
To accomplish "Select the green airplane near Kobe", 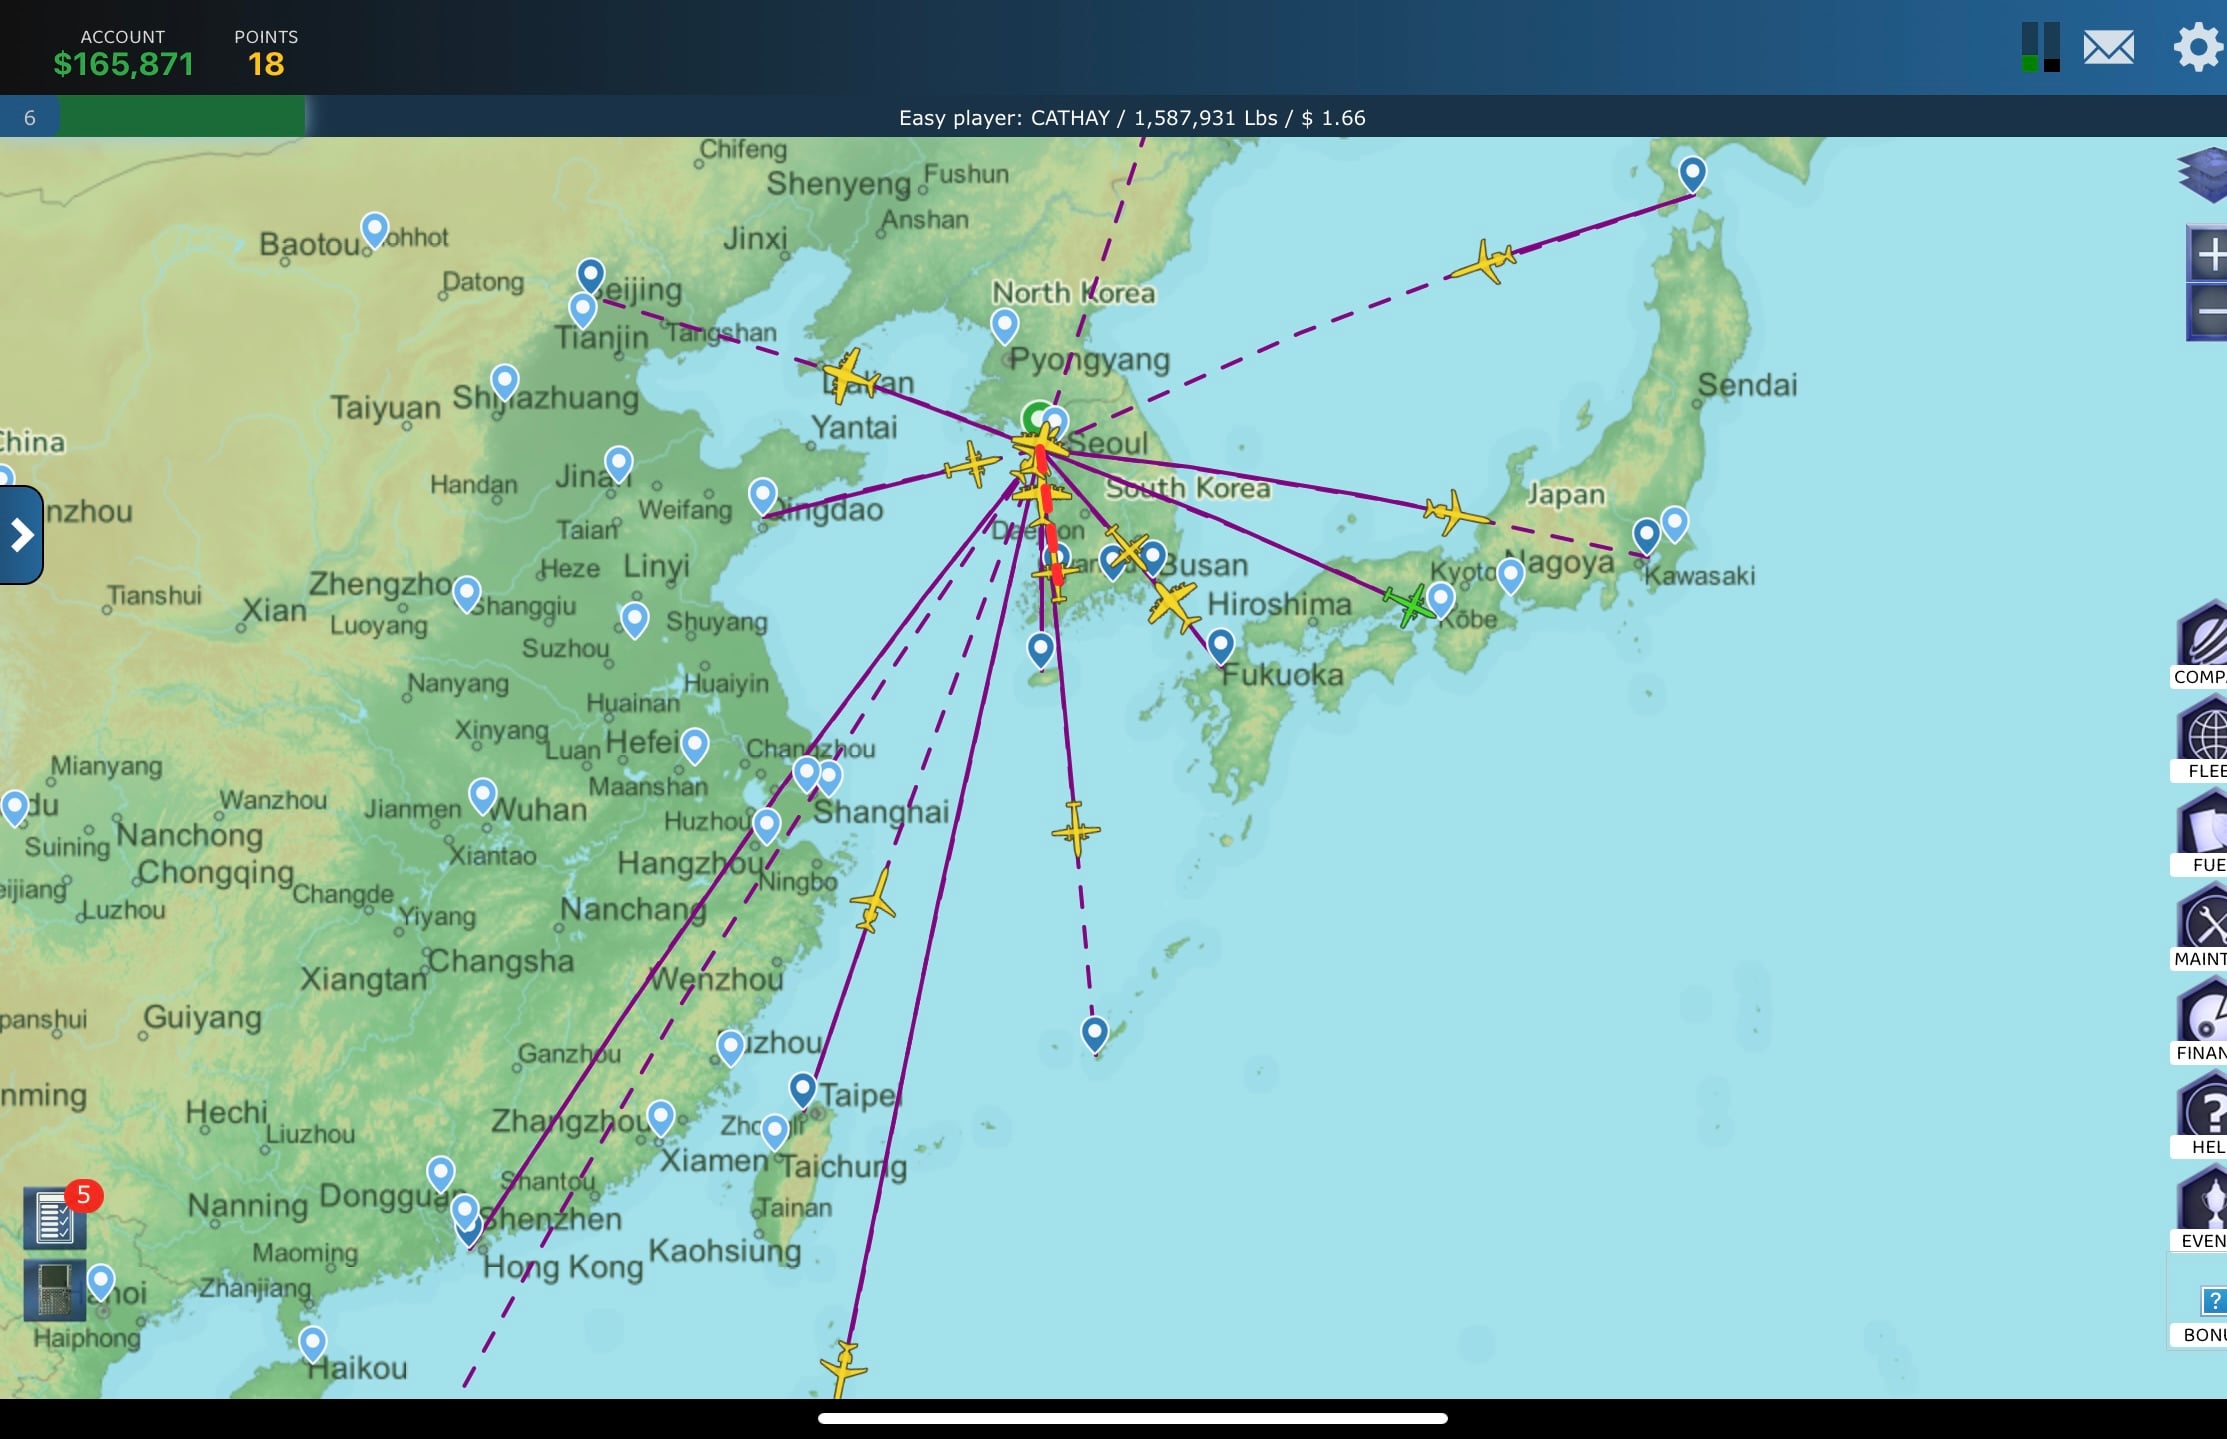I will [x=1410, y=603].
